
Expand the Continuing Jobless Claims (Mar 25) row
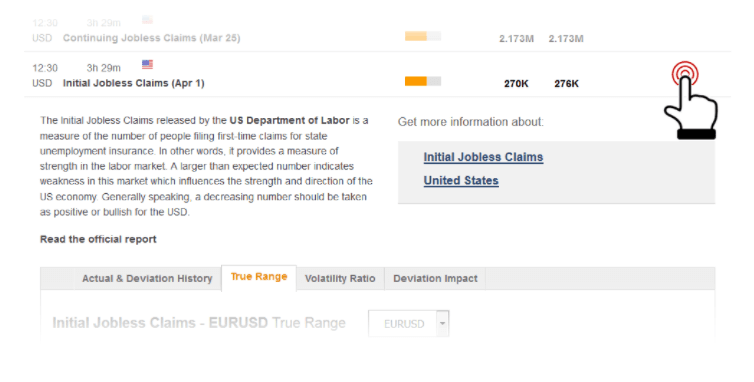377,30
